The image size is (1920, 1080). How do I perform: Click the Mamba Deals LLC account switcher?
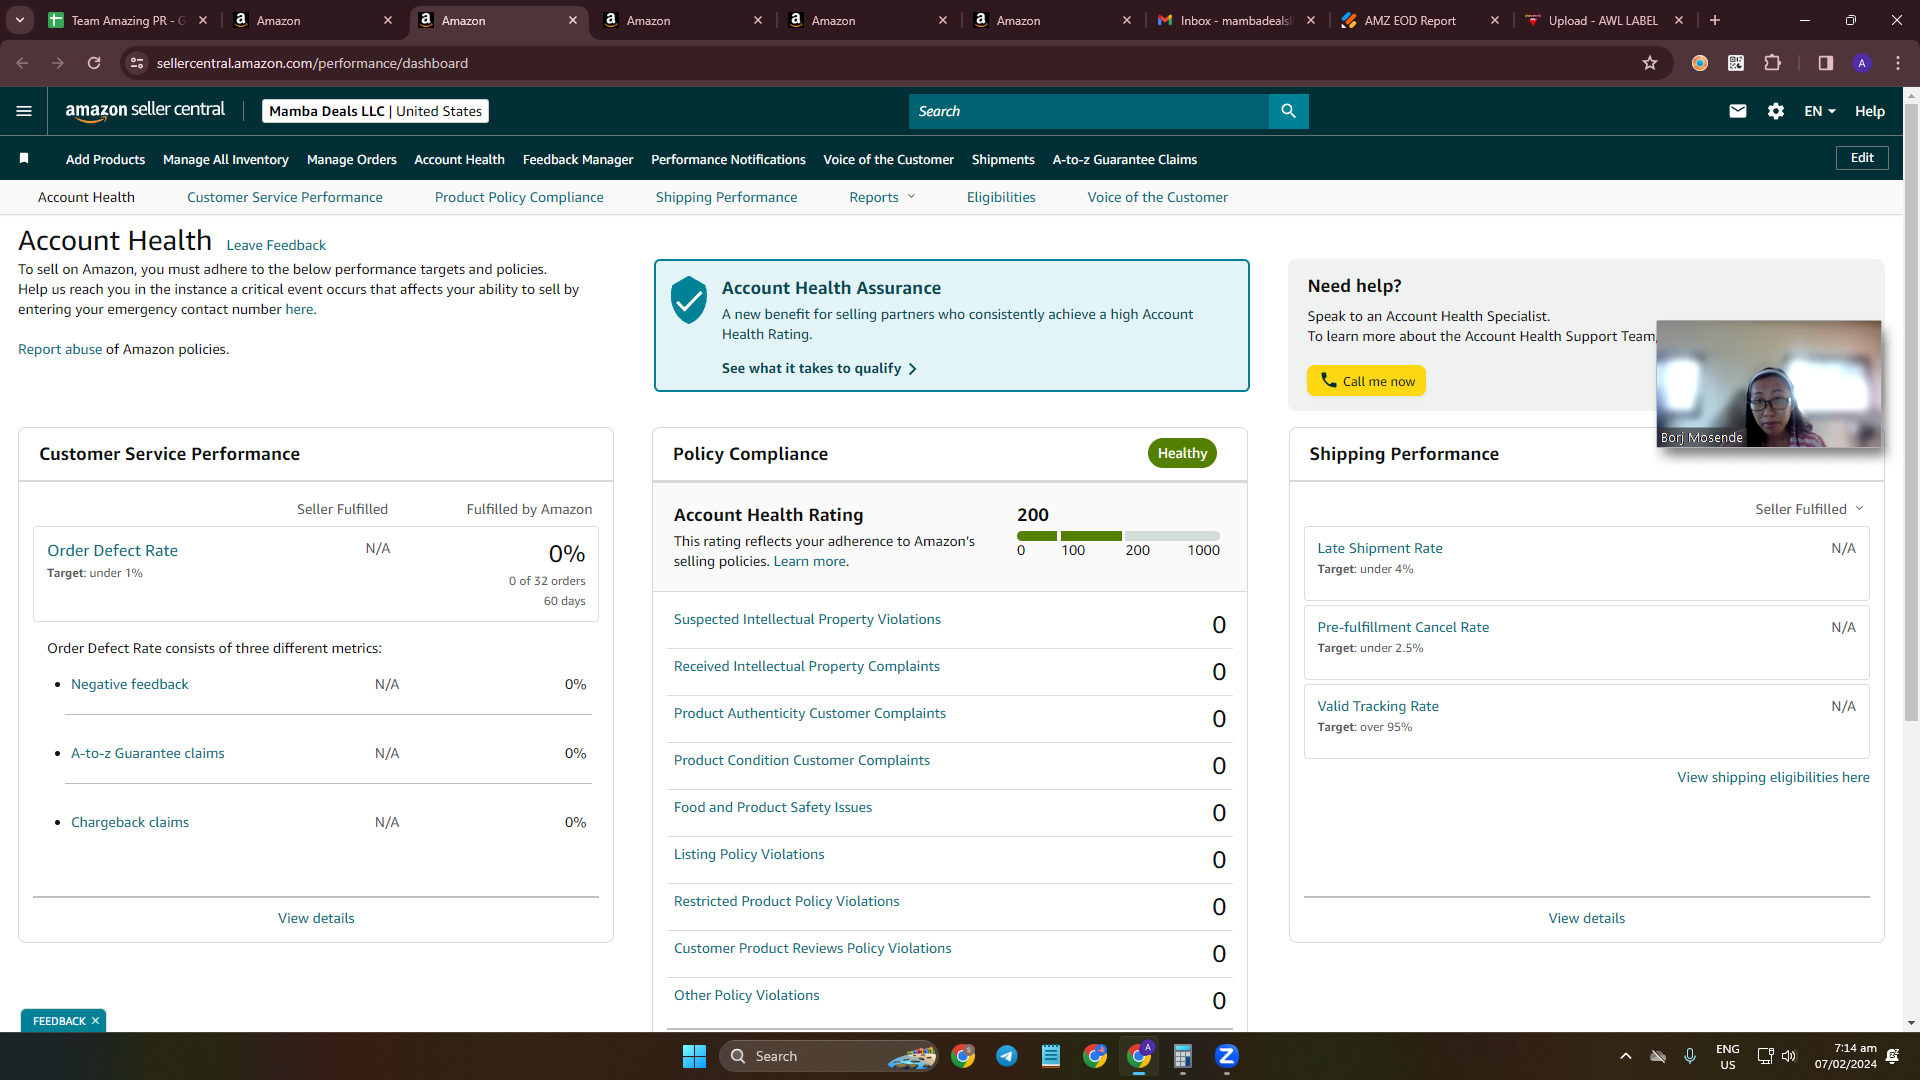(x=375, y=111)
